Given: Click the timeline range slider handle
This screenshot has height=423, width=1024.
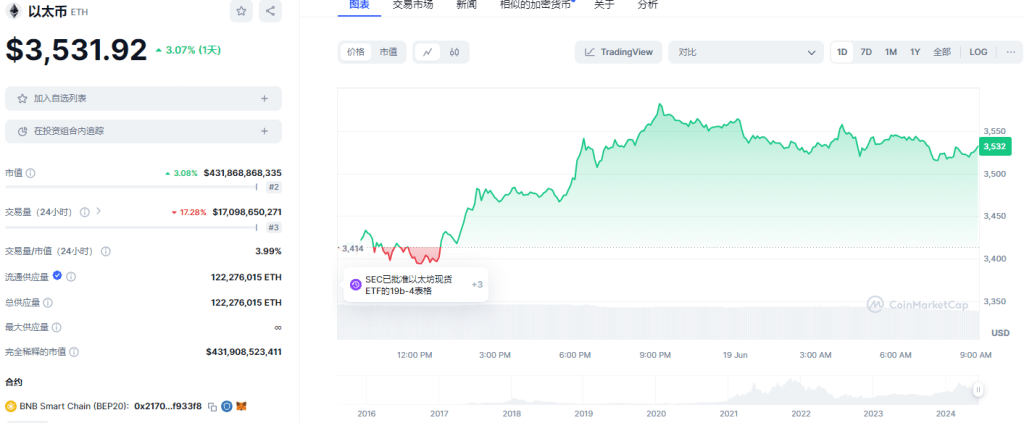Looking at the screenshot, I should (978, 390).
